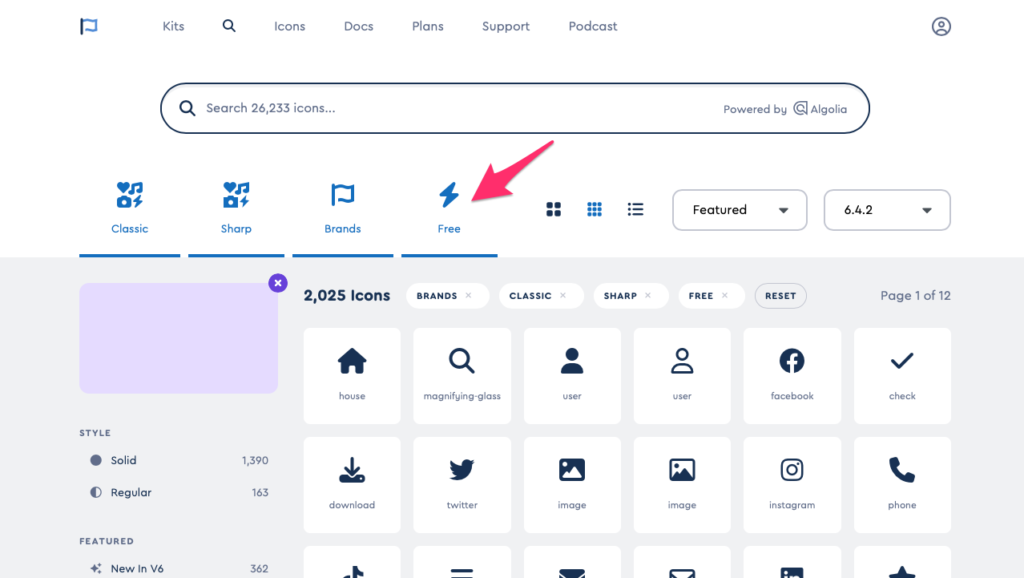Remove the CLASSIC filter chip
The height and width of the screenshot is (578, 1024).
tap(563, 296)
